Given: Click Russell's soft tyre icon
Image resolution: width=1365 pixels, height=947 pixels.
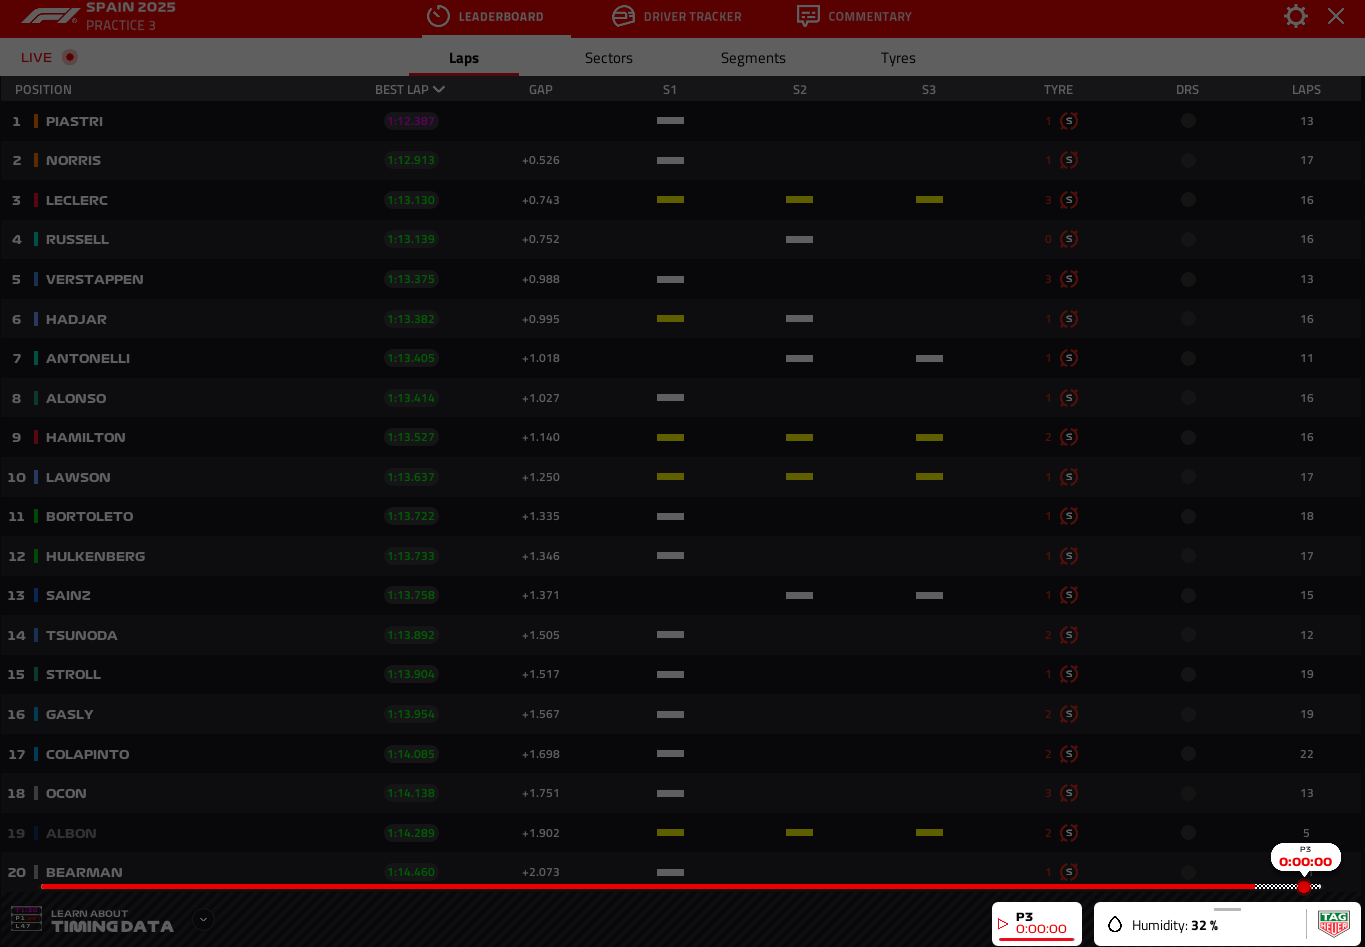Looking at the screenshot, I should click(1069, 239).
